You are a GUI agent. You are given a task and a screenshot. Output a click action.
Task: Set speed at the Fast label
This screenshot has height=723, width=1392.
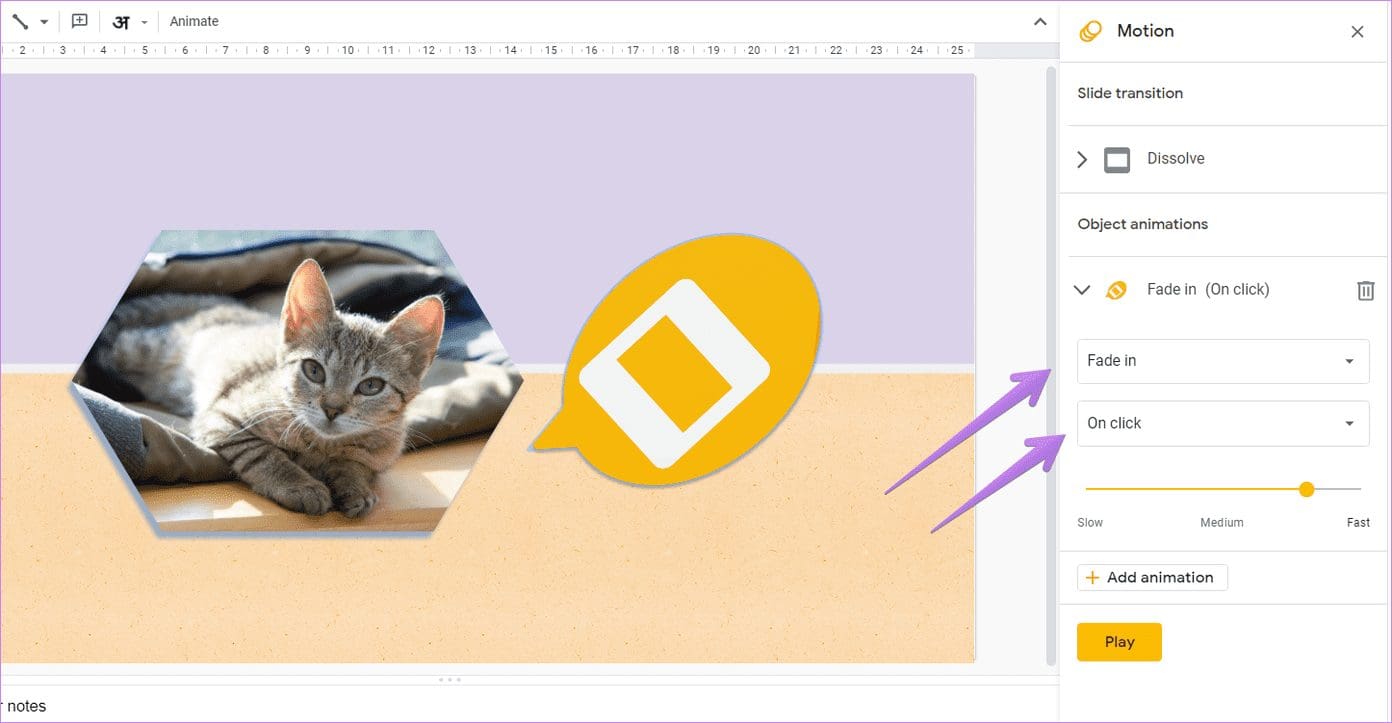pos(1358,522)
